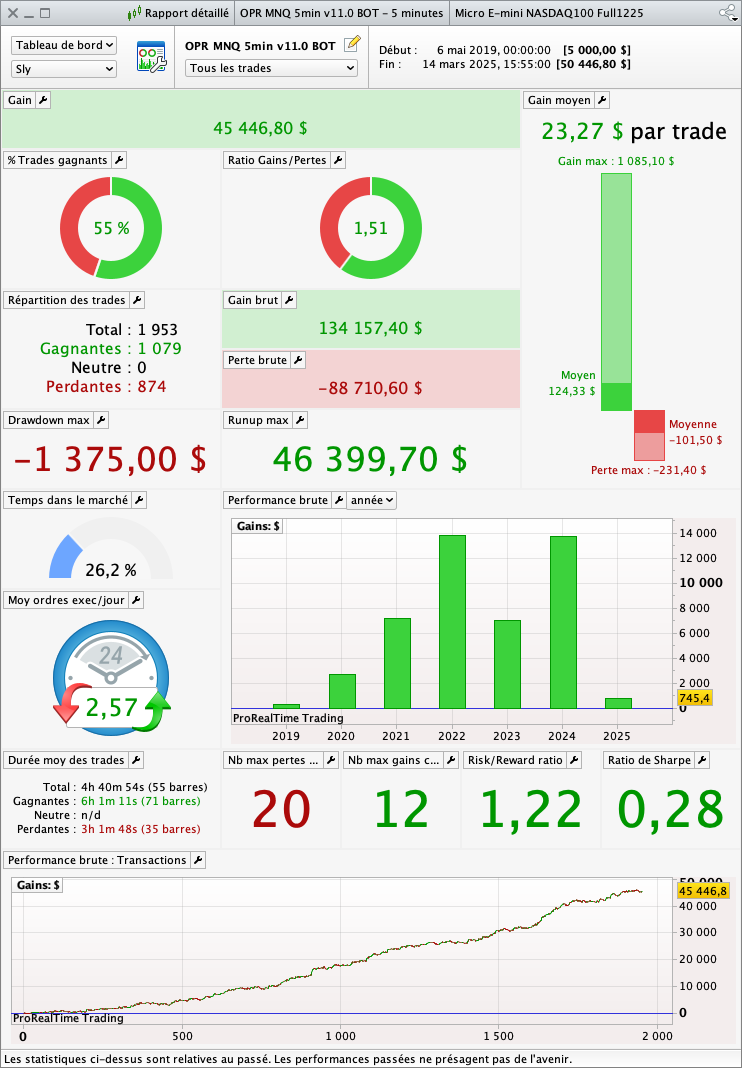Image resolution: width=742 pixels, height=1068 pixels.
Task: Click the share icon in title bar
Action: click(727, 13)
